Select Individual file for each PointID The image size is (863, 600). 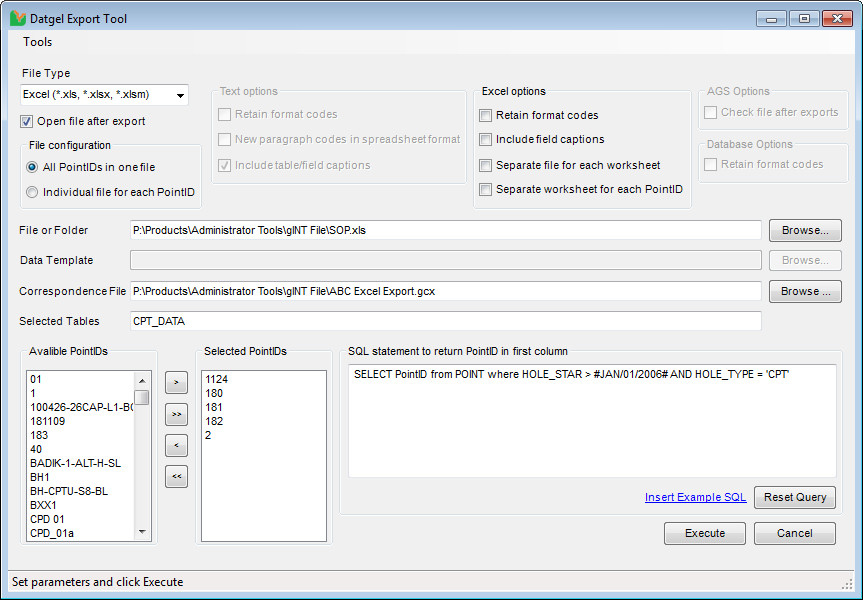point(32,192)
